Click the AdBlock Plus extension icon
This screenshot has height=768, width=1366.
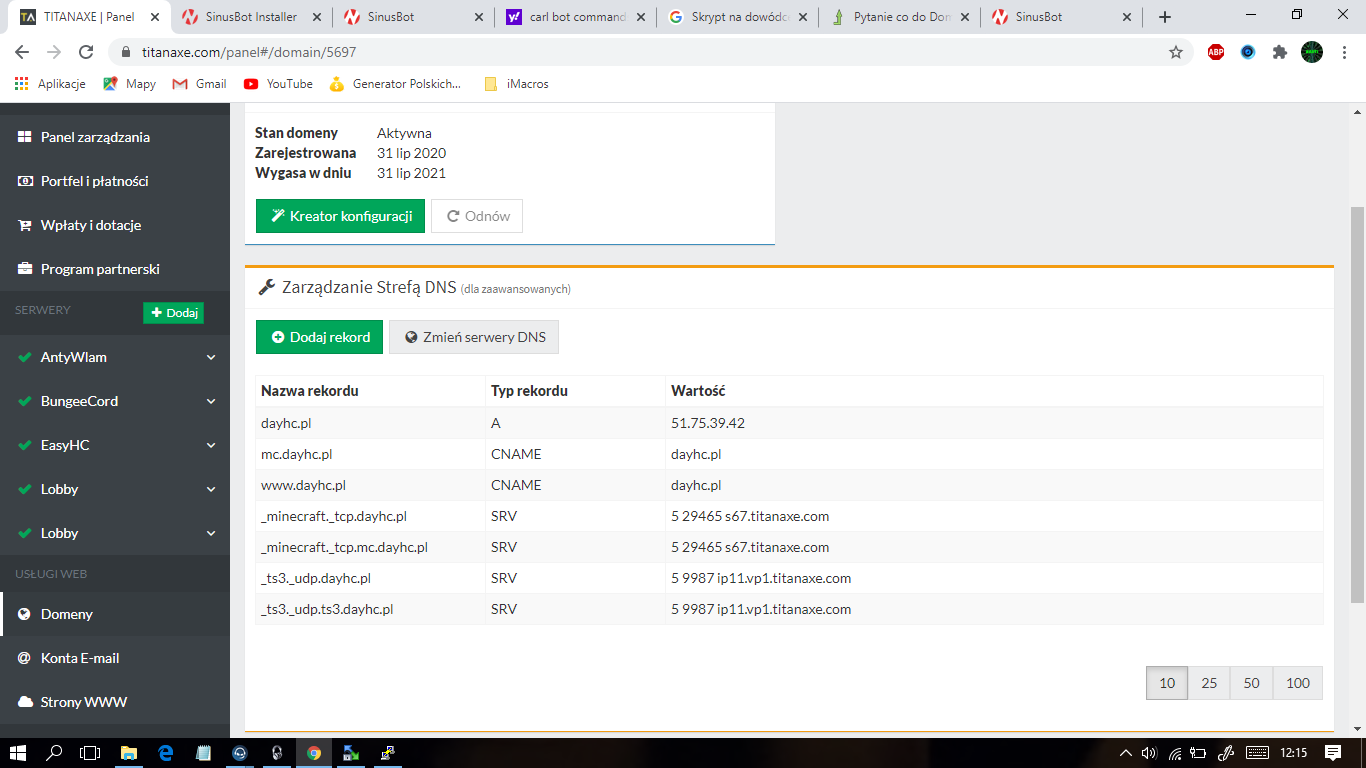point(1216,52)
